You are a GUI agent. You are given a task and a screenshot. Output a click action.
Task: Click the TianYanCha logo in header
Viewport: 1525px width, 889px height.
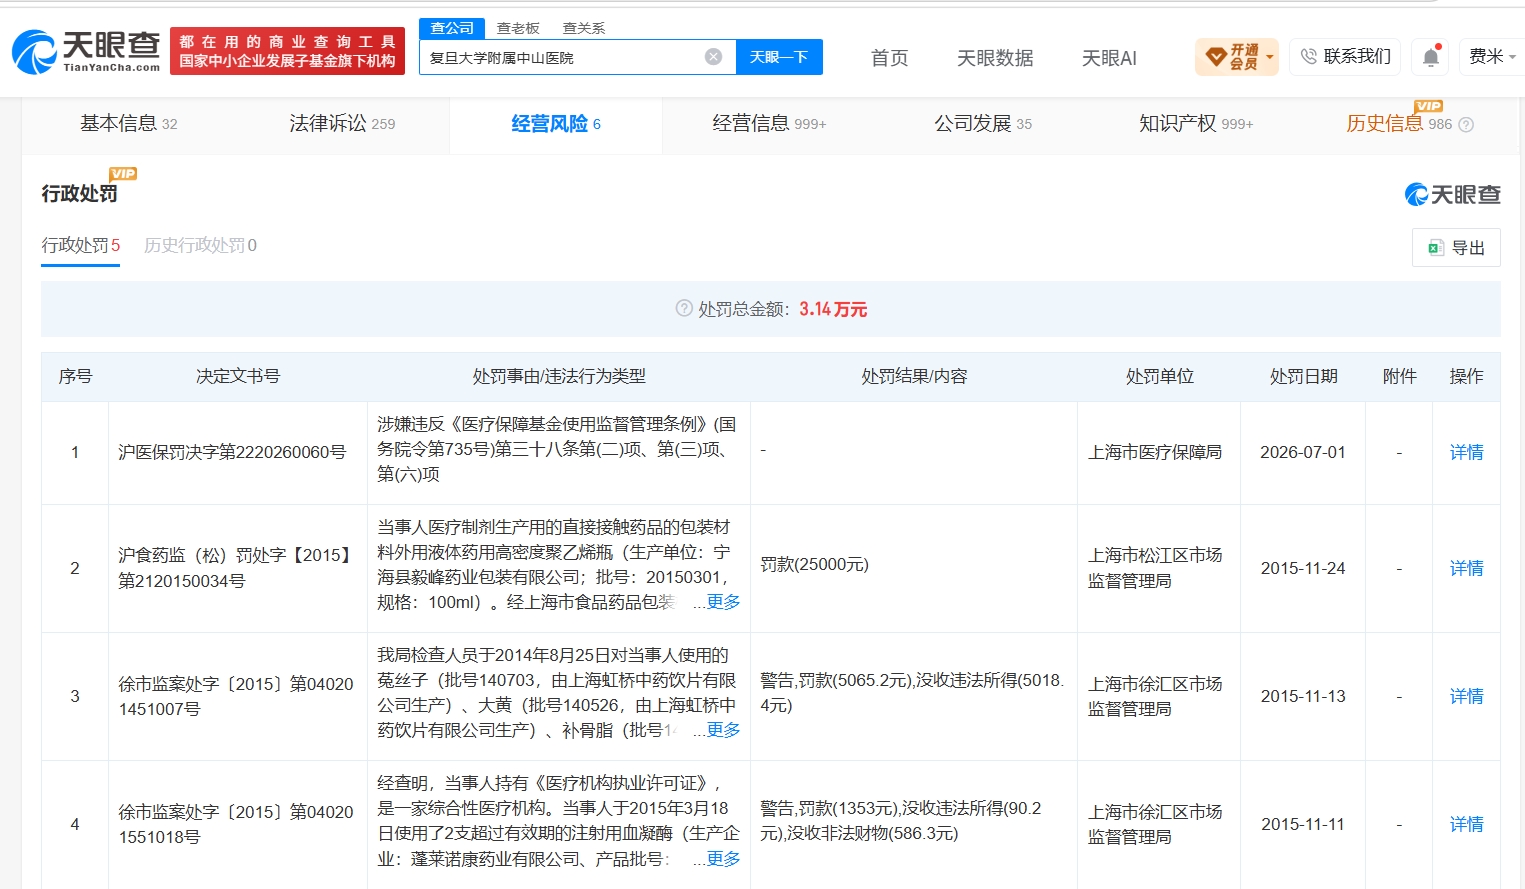click(86, 51)
